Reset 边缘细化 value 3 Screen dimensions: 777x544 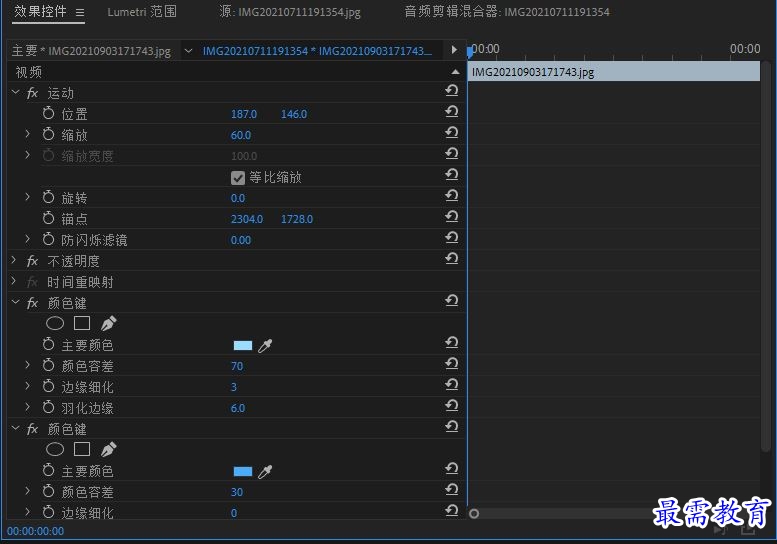pyautogui.click(x=451, y=385)
